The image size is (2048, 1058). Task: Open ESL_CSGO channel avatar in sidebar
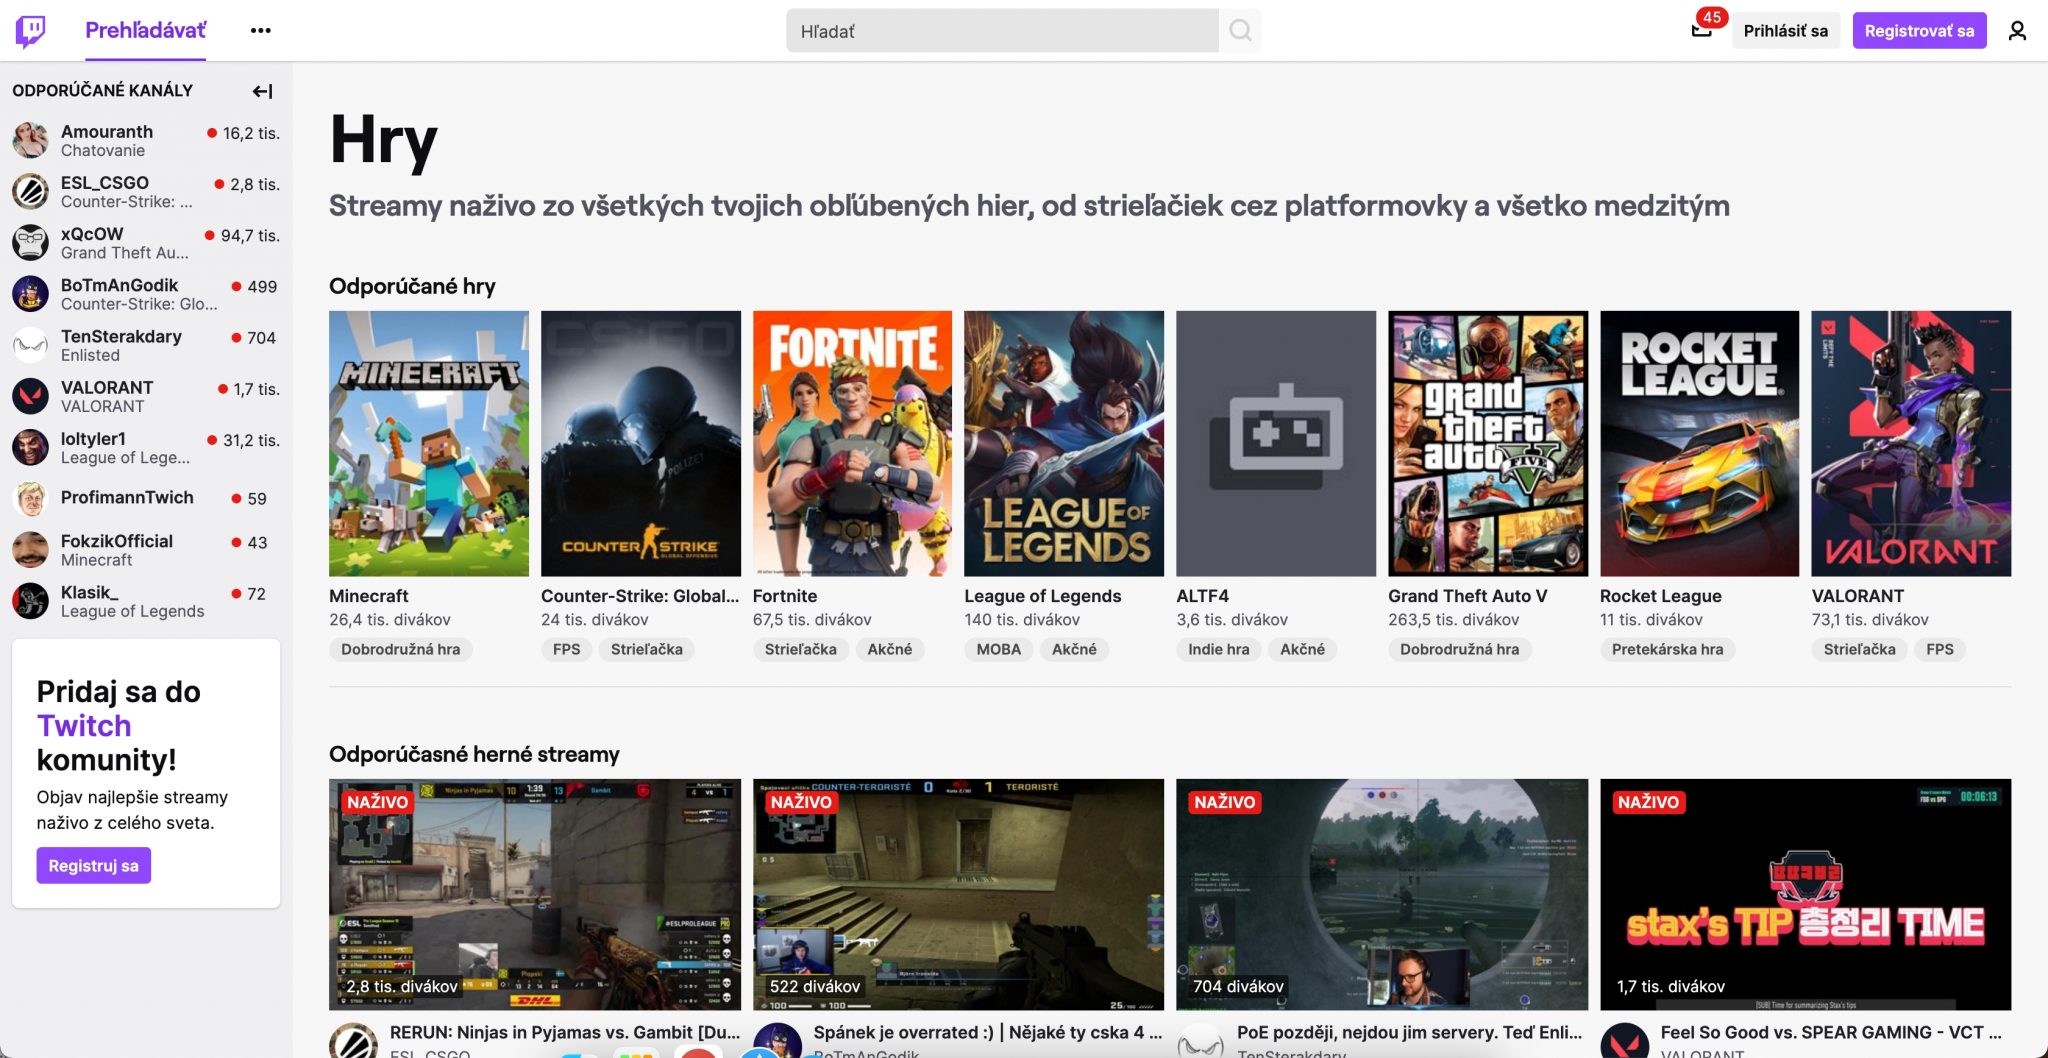(31, 191)
